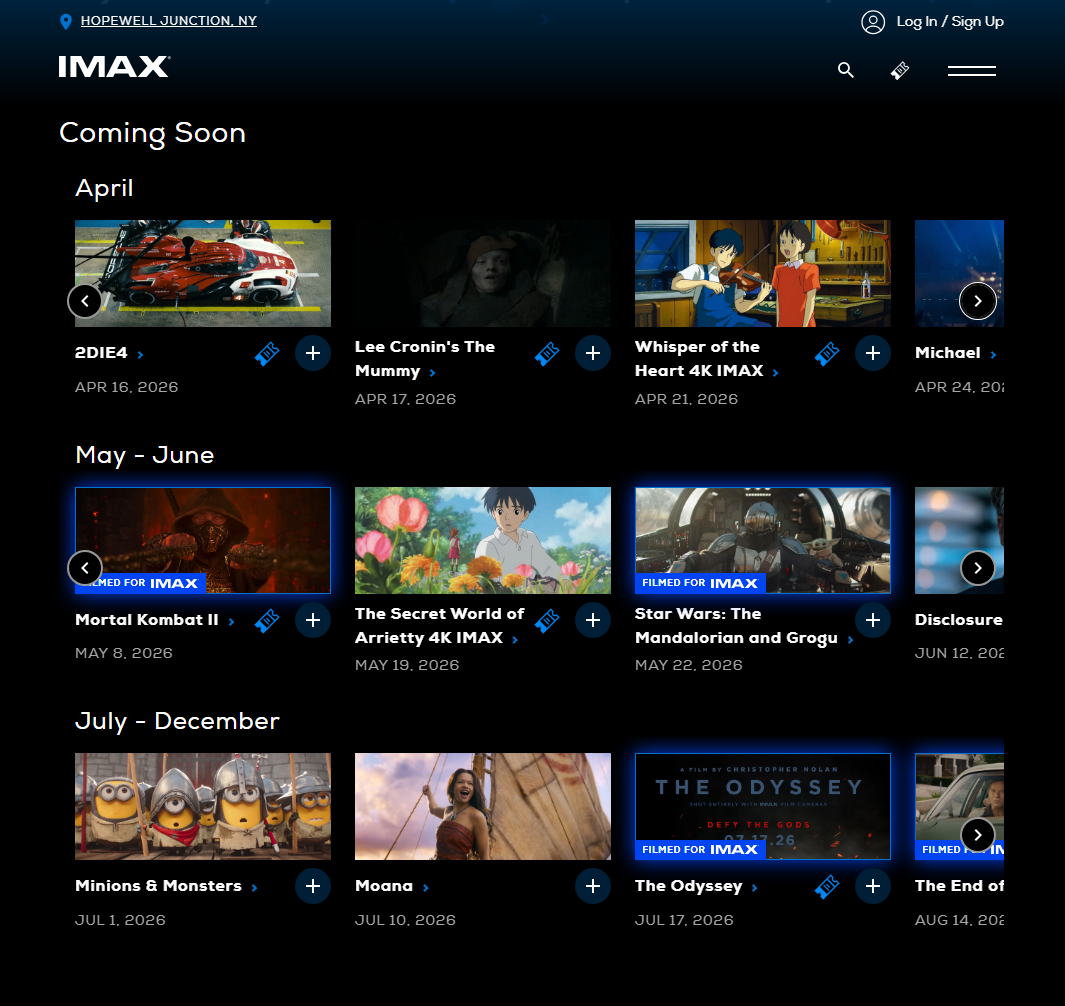Add Minions & Monsters to watchlist

(x=313, y=886)
